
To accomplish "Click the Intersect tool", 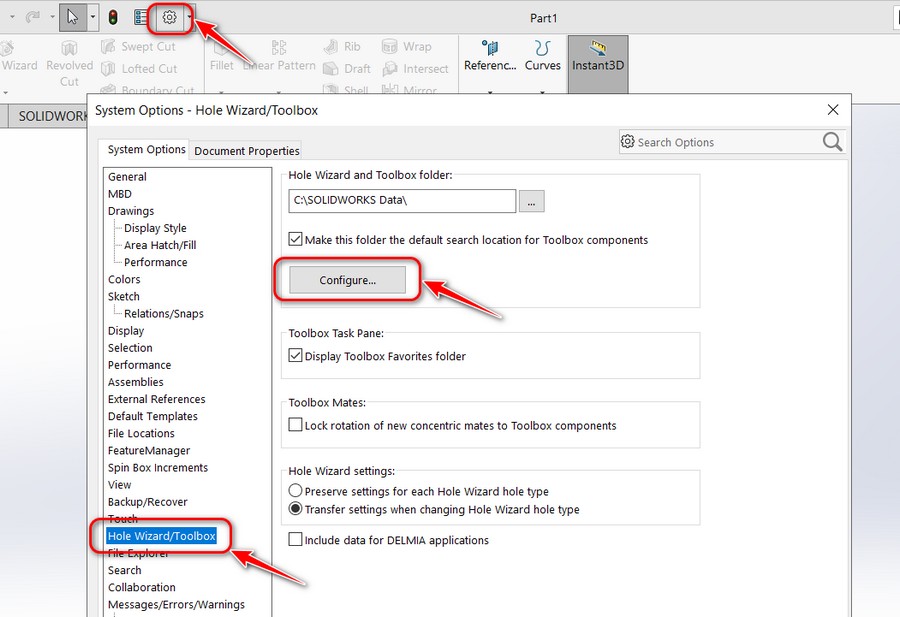I will [415, 69].
